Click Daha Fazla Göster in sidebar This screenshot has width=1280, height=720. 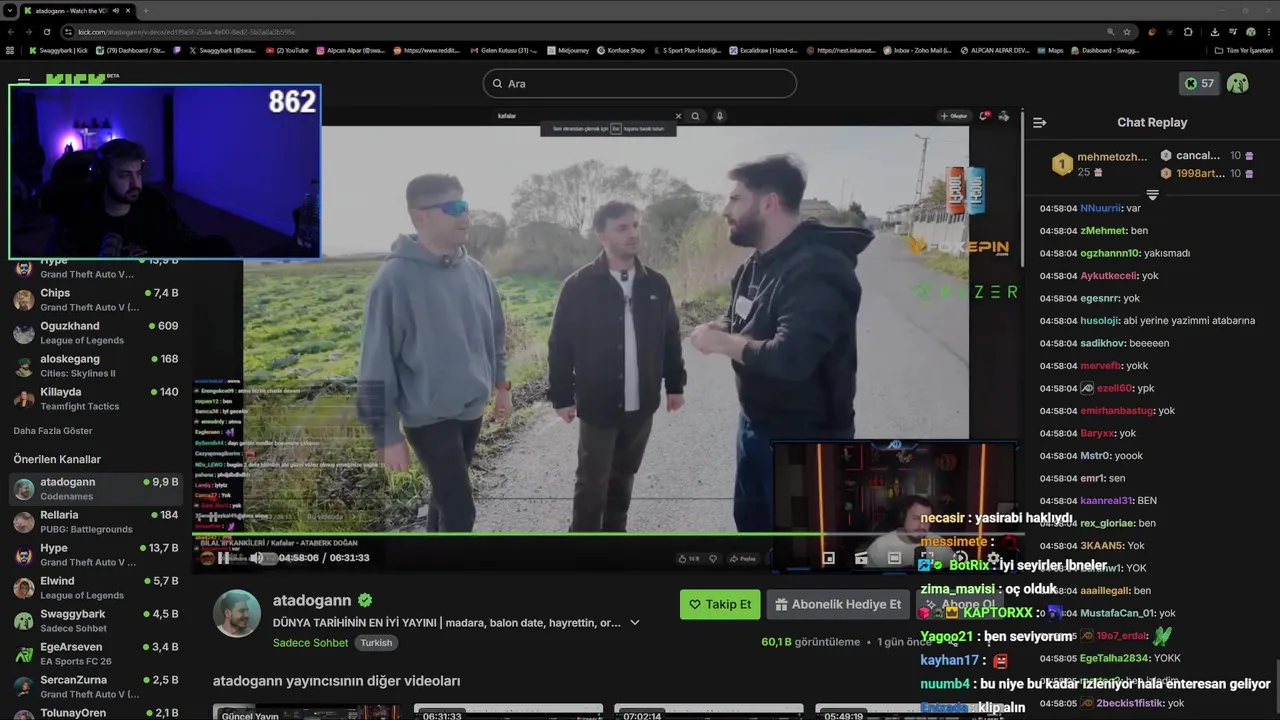click(53, 431)
